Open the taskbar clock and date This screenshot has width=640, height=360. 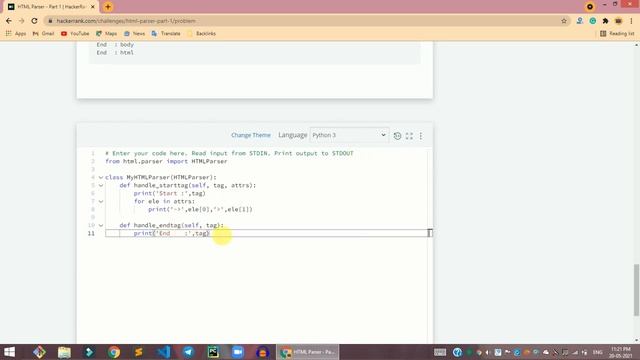(621, 353)
